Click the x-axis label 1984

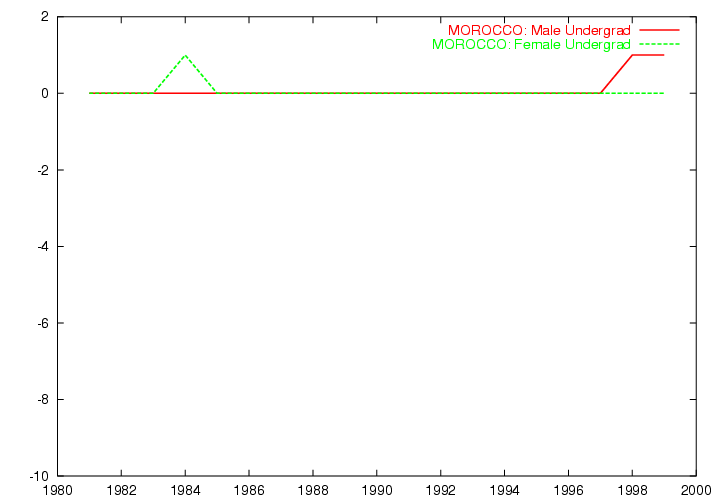[186, 490]
